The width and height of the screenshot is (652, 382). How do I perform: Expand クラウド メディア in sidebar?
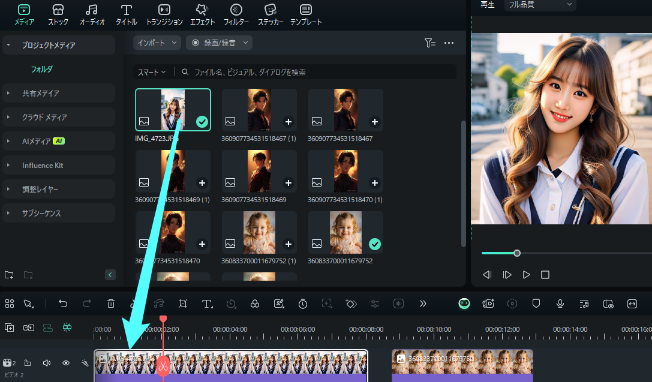(x=59, y=117)
